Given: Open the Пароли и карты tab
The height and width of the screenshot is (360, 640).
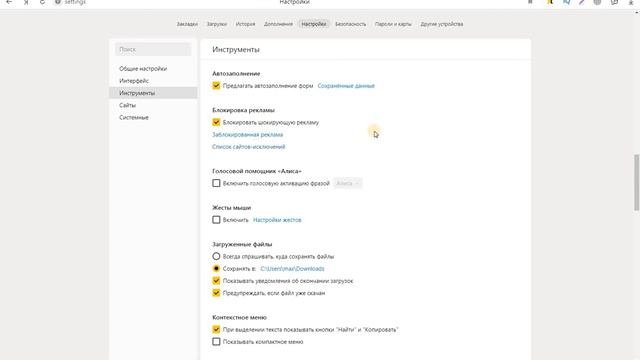Looking at the screenshot, I should 393,24.
